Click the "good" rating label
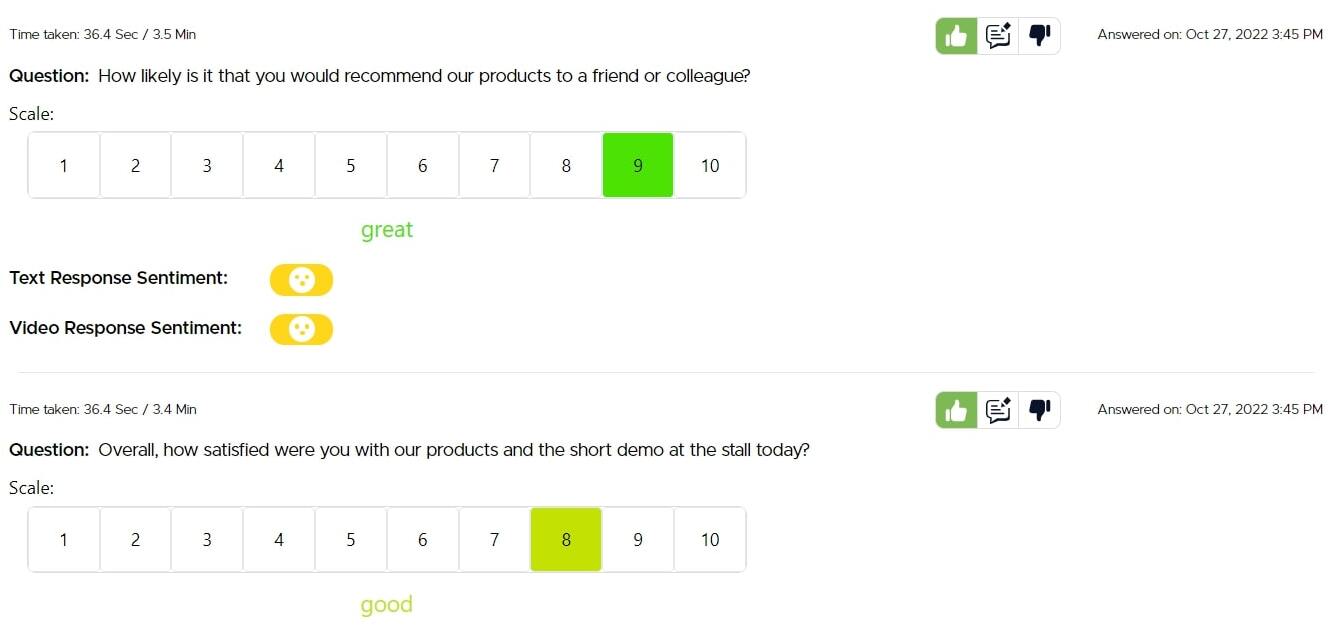The width and height of the screenshot is (1330, 630). coord(386,604)
